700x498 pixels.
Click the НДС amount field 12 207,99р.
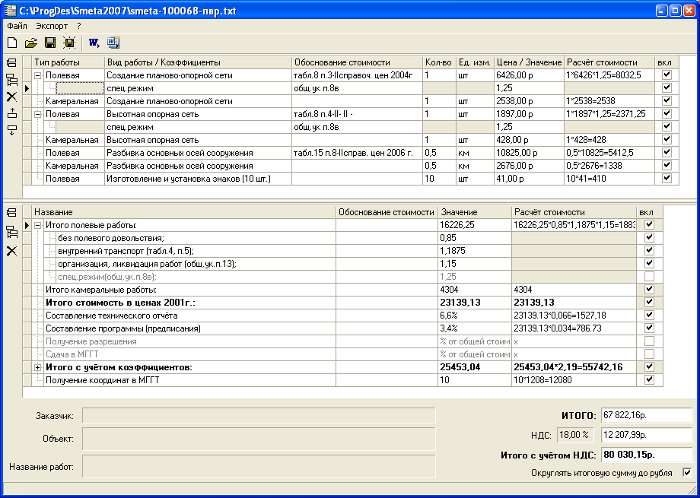[647, 435]
